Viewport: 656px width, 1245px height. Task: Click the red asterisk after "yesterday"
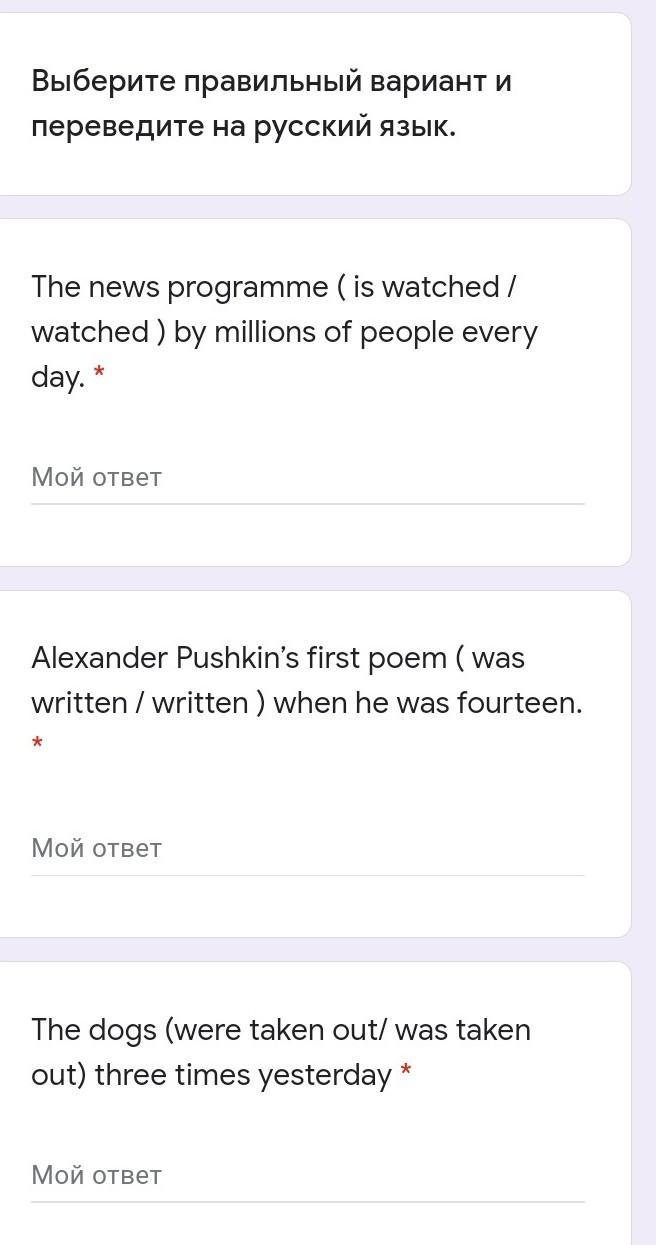tap(406, 1075)
